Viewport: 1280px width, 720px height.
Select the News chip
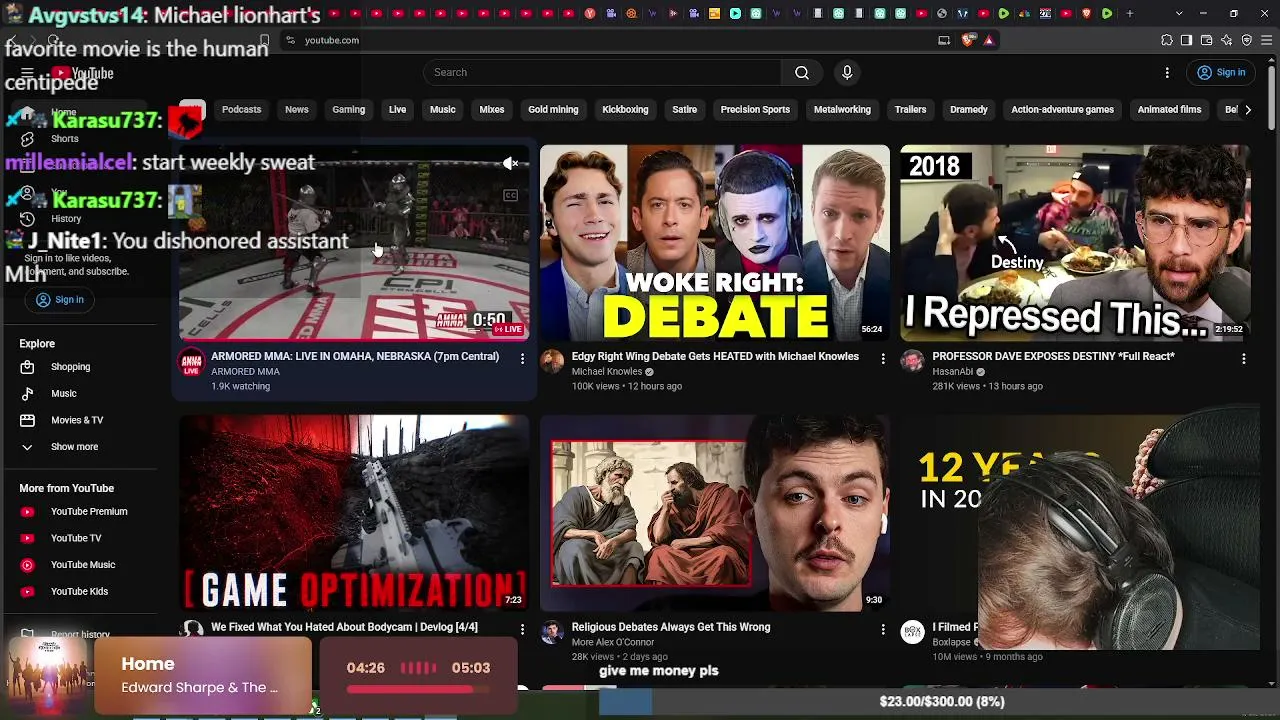[x=297, y=109]
